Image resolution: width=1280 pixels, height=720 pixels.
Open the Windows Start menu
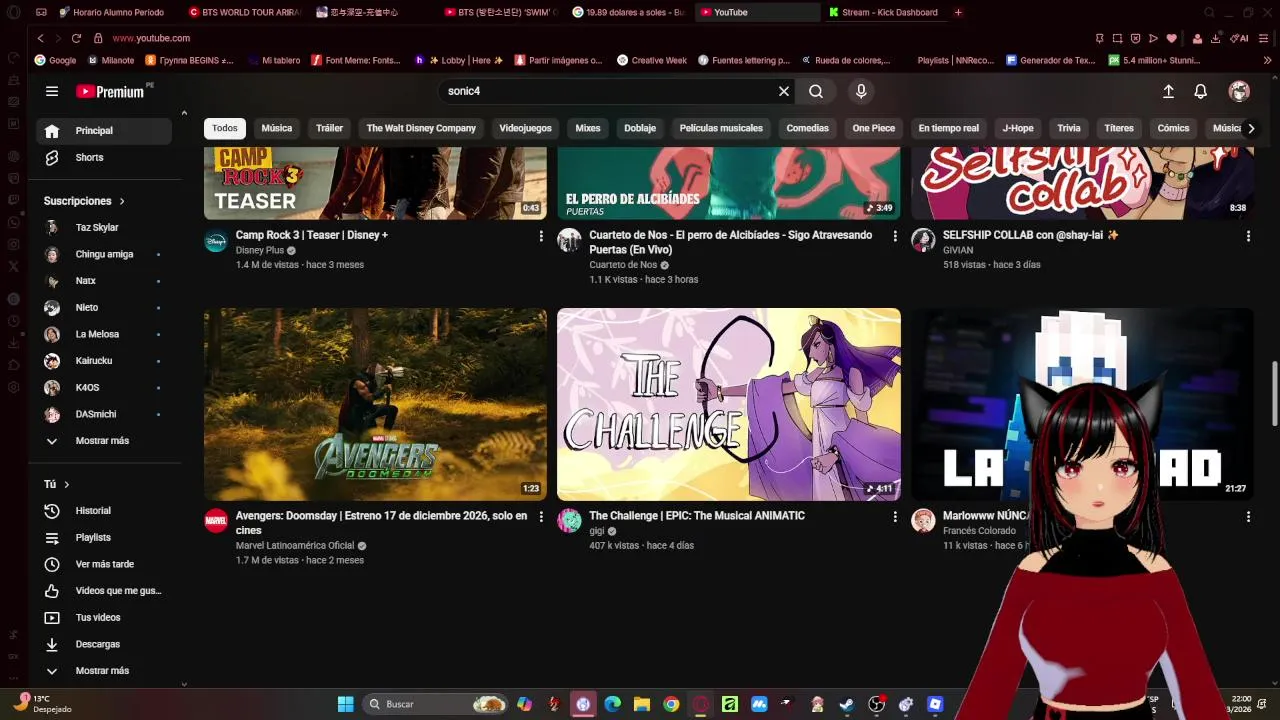(x=345, y=704)
